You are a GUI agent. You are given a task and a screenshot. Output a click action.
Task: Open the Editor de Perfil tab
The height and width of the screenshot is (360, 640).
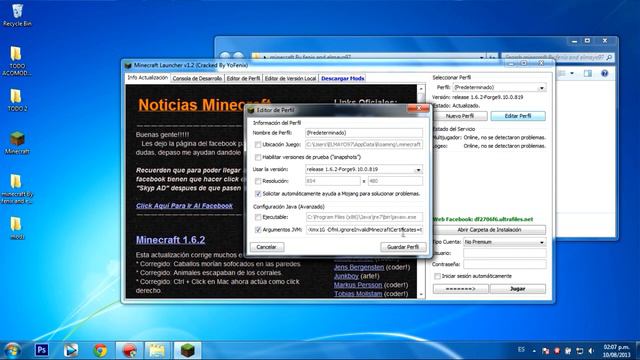243,78
